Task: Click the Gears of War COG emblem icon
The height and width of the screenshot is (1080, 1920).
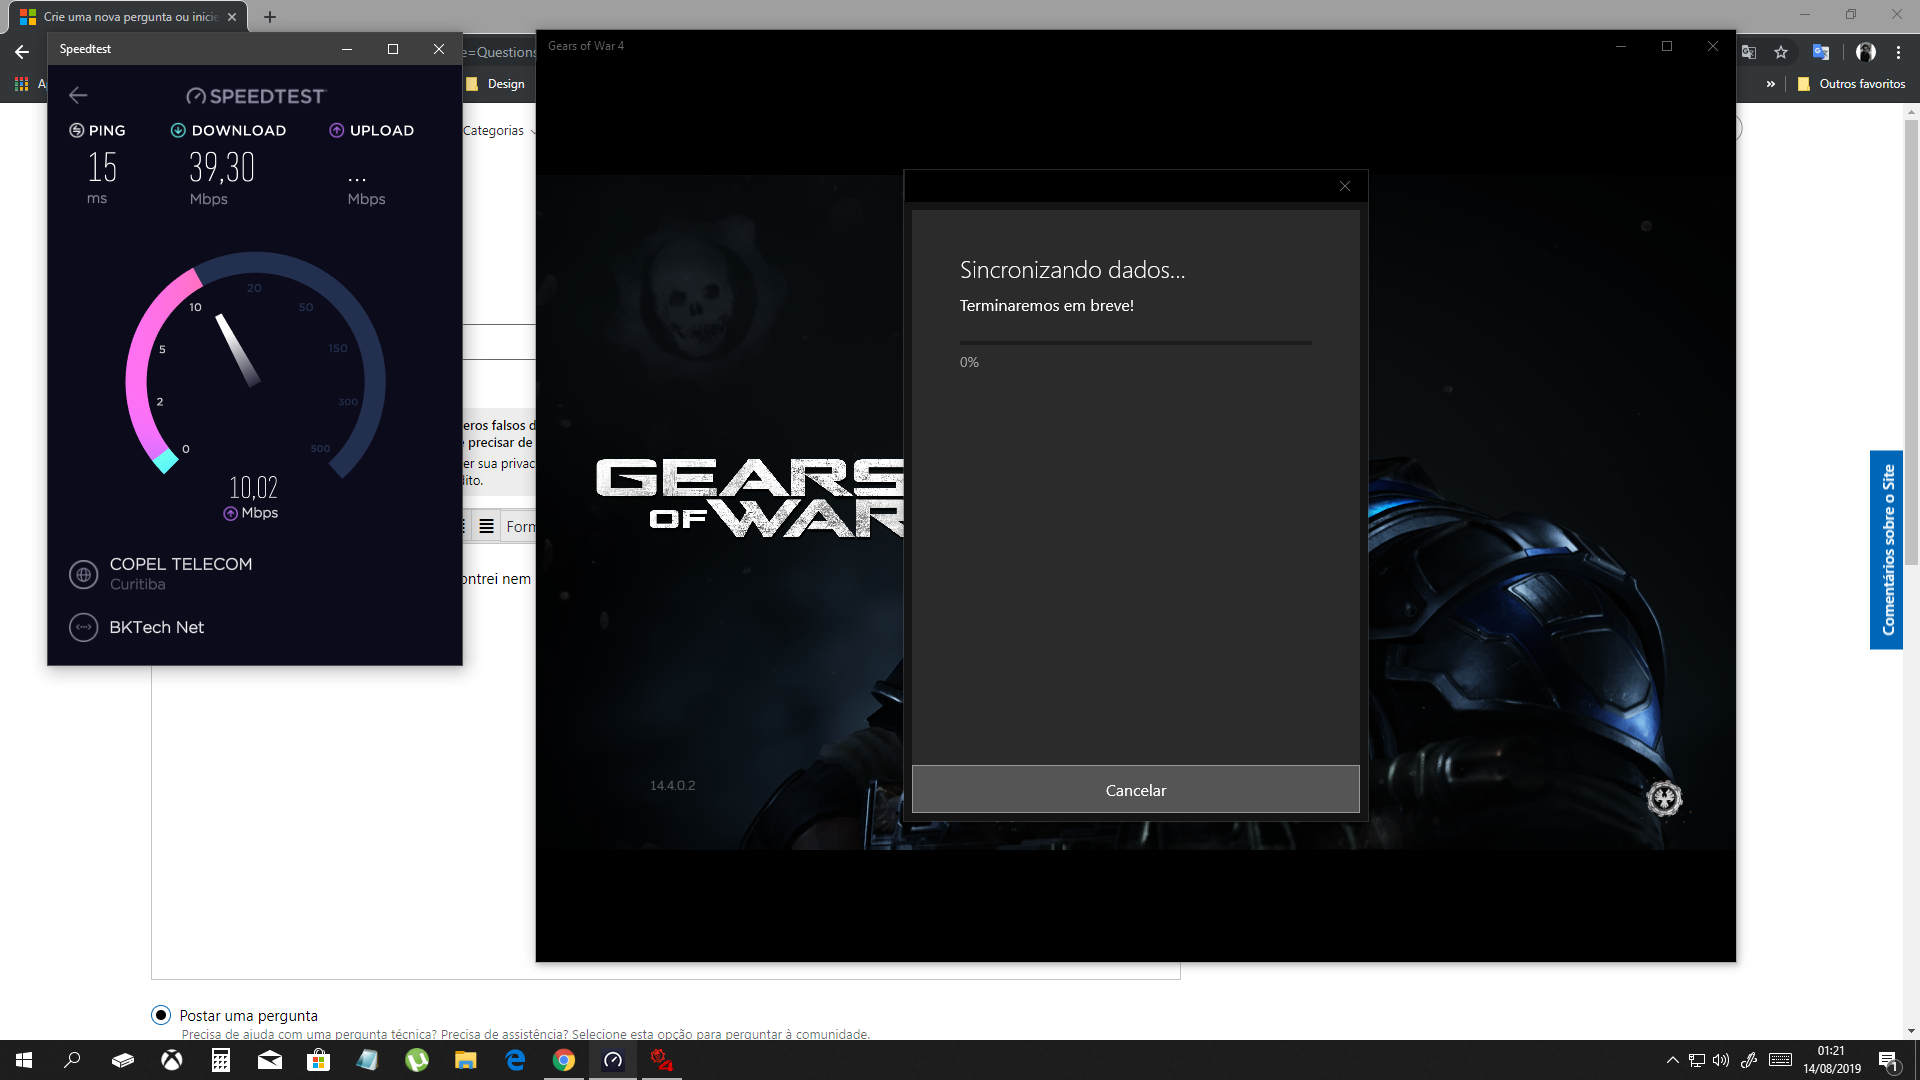Action: coord(1664,798)
